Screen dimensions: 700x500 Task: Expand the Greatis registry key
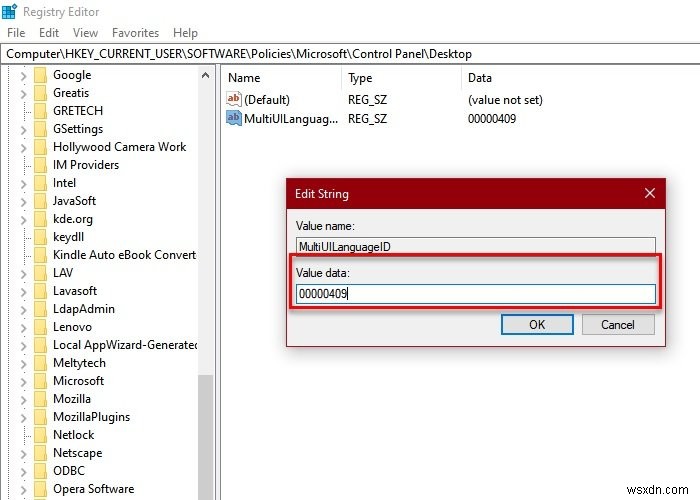[24, 94]
